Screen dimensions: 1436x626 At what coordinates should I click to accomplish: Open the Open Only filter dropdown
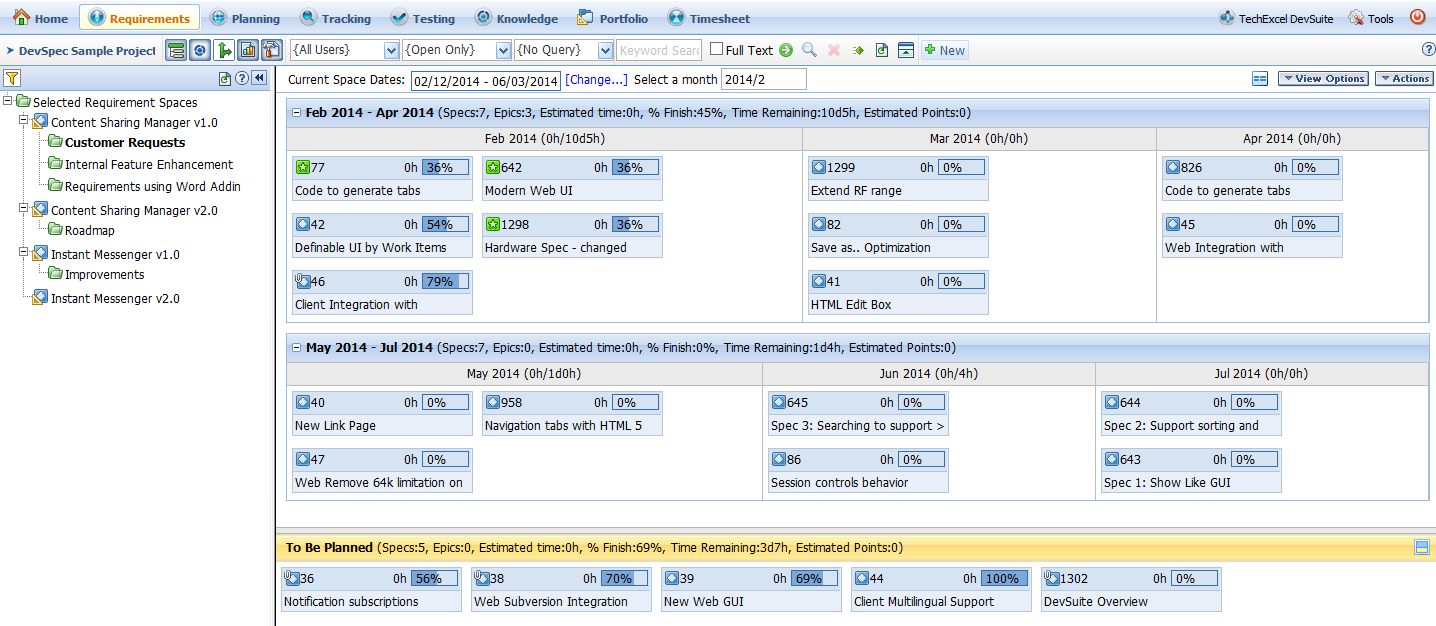tap(457, 50)
